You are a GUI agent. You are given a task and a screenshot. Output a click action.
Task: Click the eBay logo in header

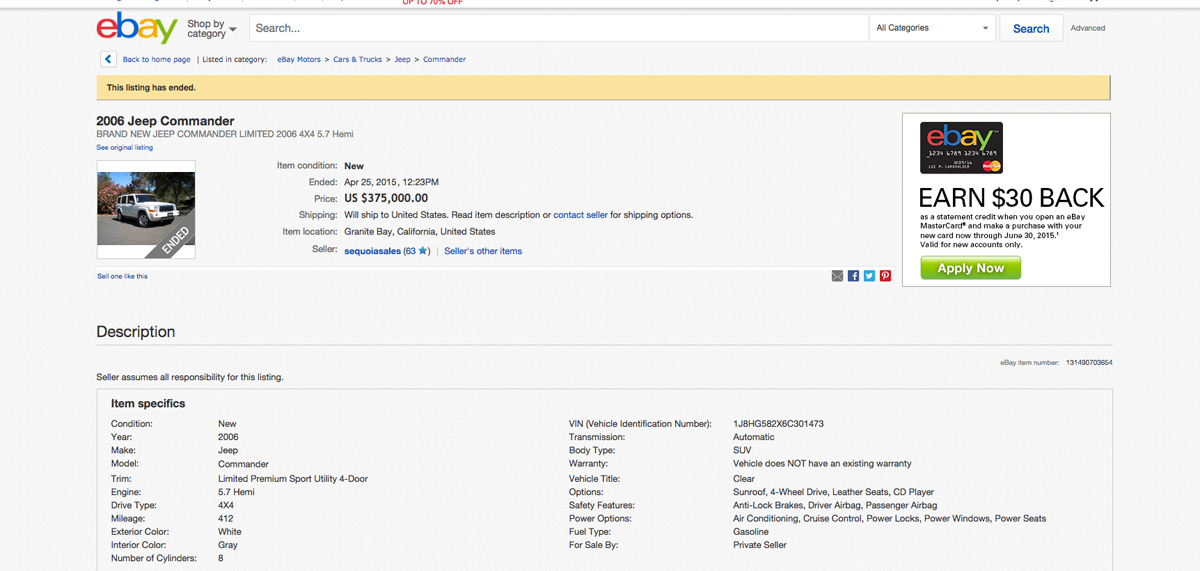(137, 28)
